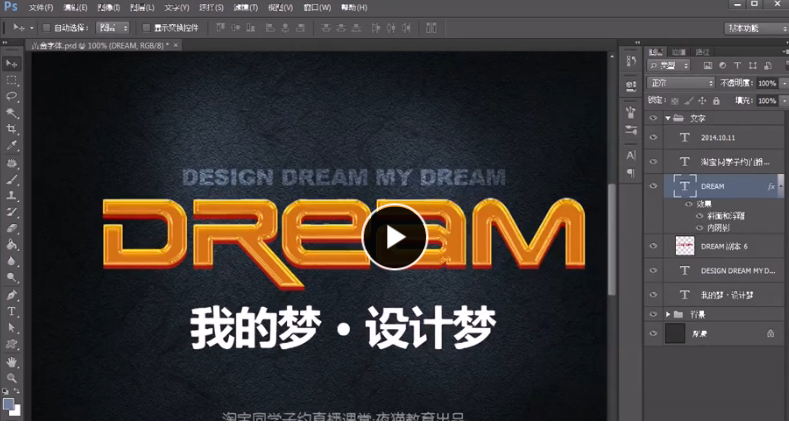Open the Character panel icon
Viewport: 789px width, 444px height.
[630, 155]
